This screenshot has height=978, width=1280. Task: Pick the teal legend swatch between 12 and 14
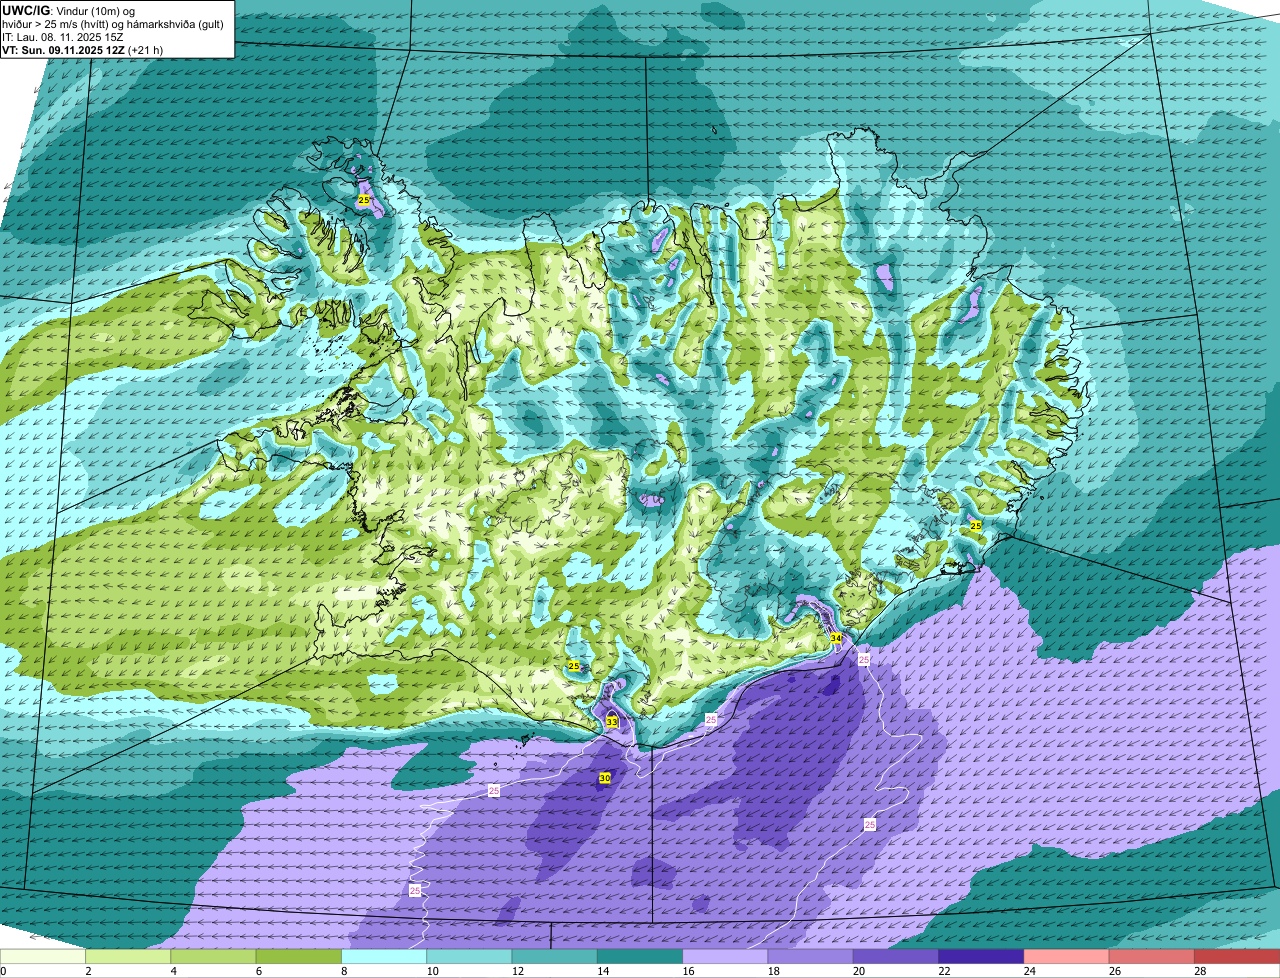tap(555, 957)
